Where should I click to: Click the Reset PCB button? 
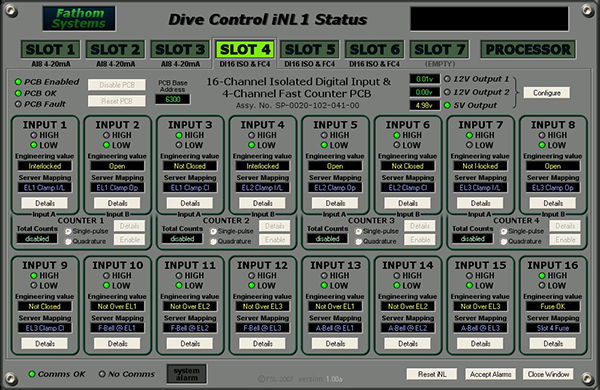[x=117, y=101]
